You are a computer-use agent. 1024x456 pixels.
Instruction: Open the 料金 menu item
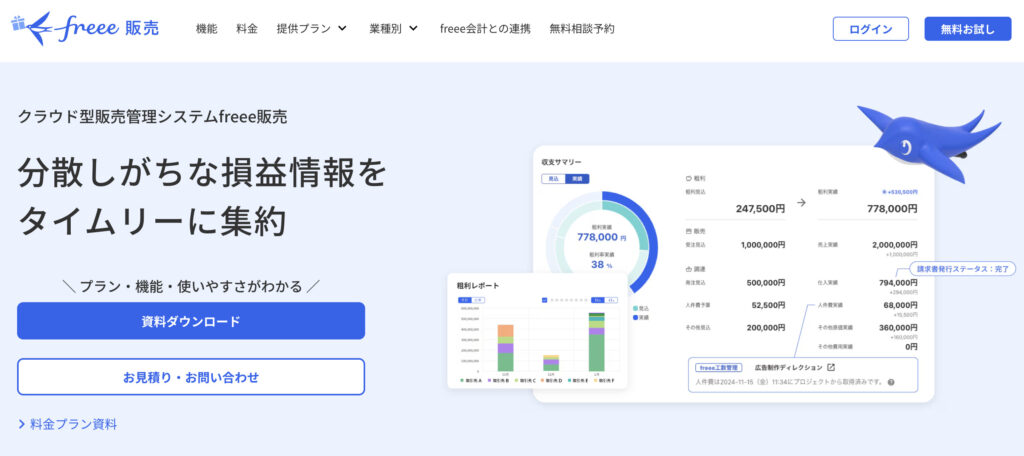(x=247, y=29)
